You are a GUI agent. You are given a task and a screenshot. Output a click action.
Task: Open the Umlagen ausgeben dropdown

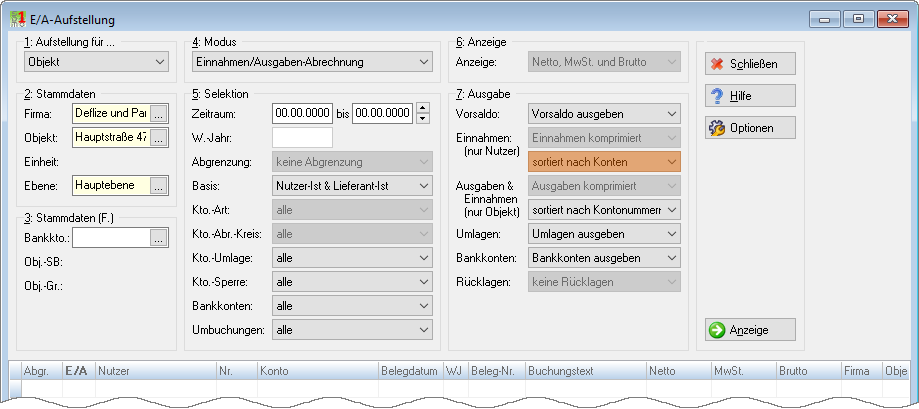pyautogui.click(x=604, y=234)
